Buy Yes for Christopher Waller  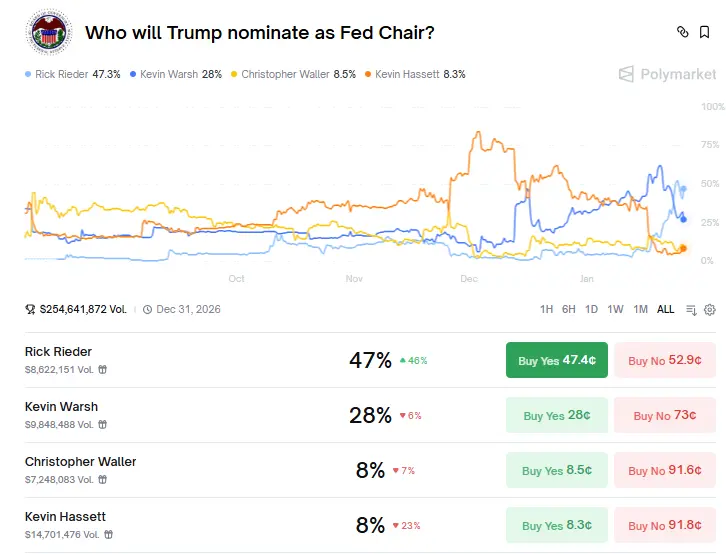[x=557, y=470]
